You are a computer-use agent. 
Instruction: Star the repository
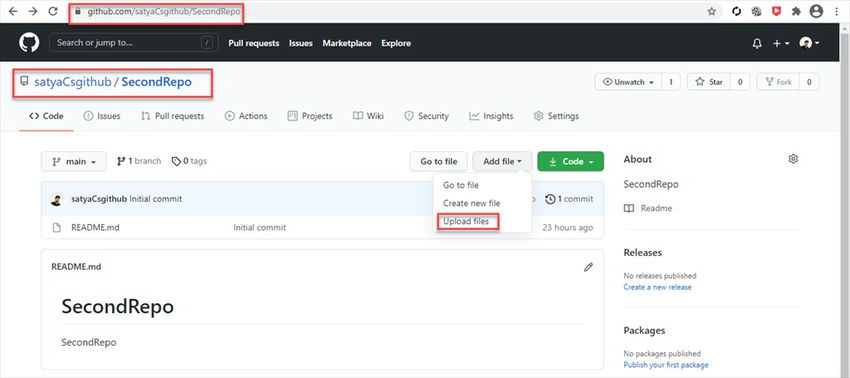pyautogui.click(x=709, y=82)
